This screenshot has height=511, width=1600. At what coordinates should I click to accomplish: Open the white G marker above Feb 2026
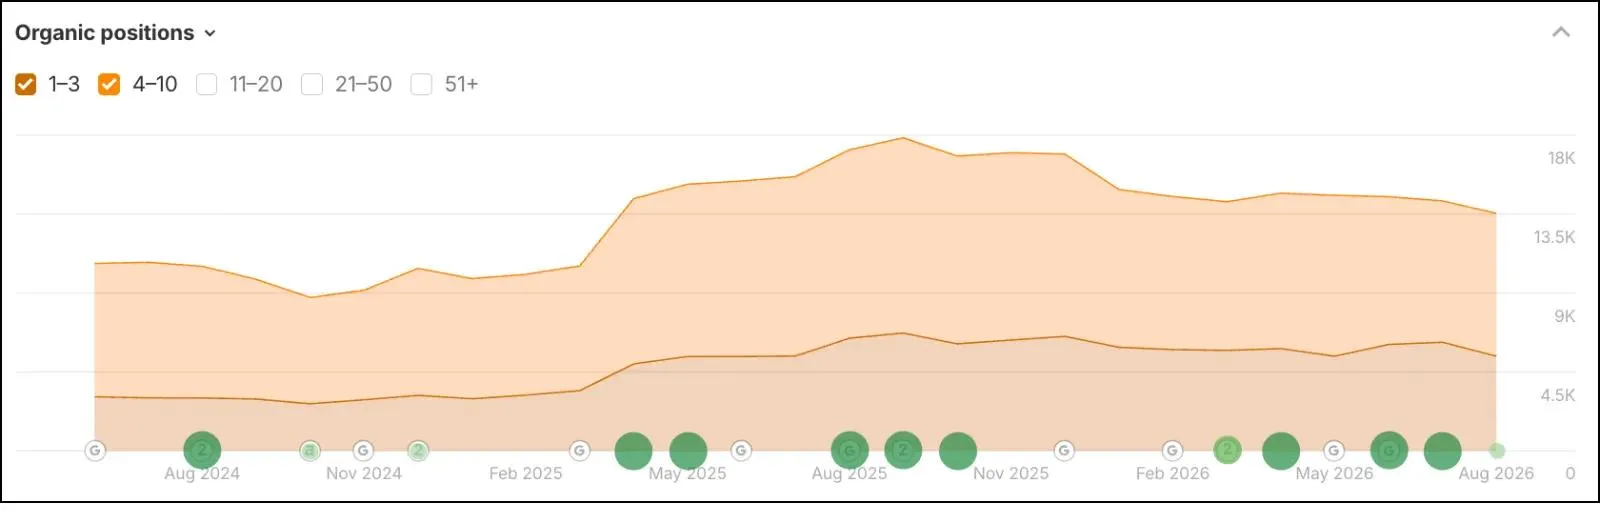[x=1172, y=451]
